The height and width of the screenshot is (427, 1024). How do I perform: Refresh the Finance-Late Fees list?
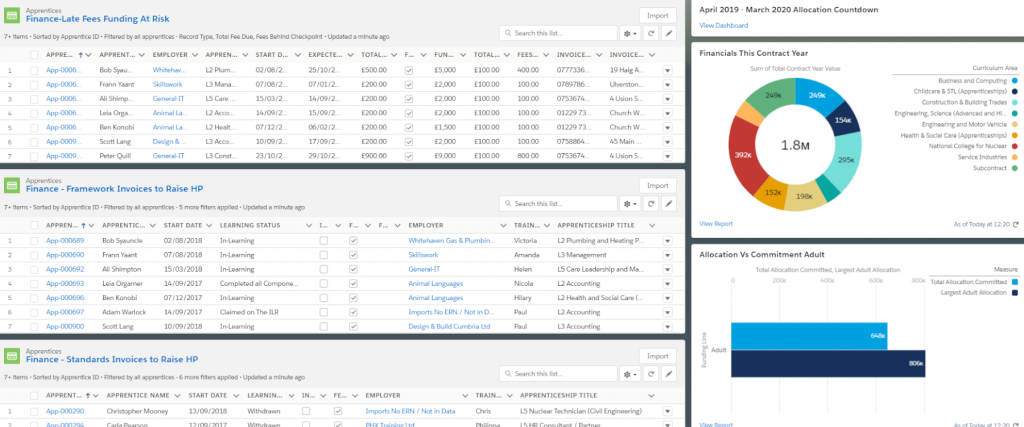[650, 33]
